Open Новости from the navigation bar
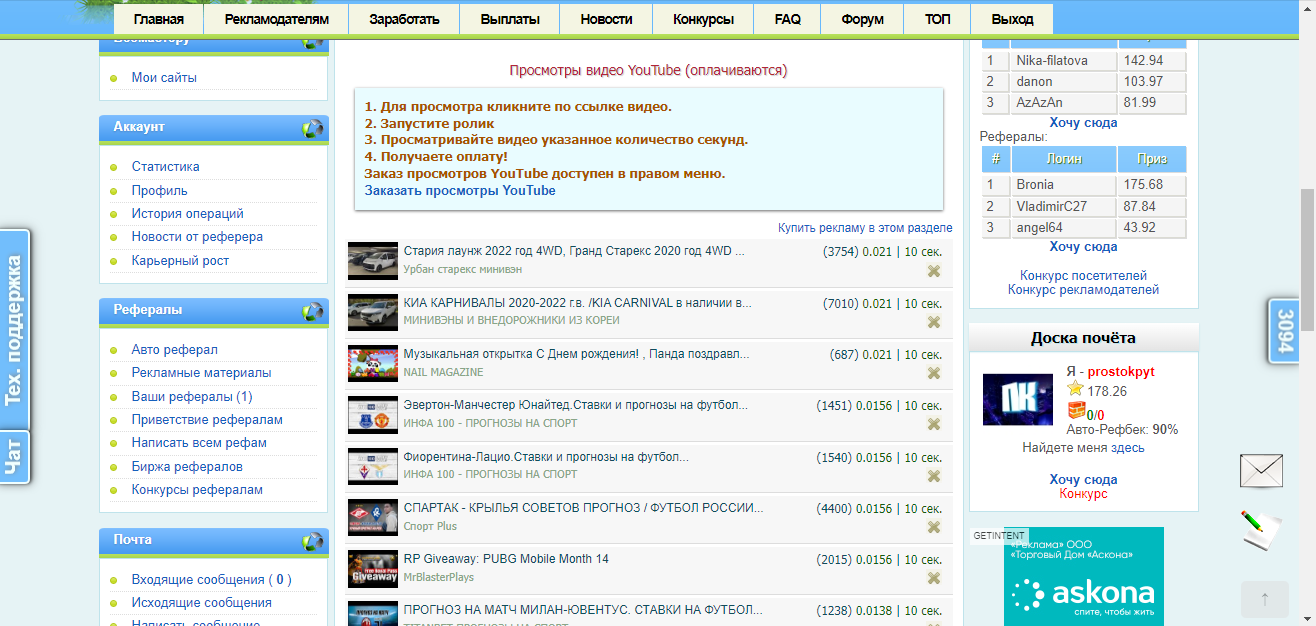Screen dimensions: 1316x626 (606, 19)
